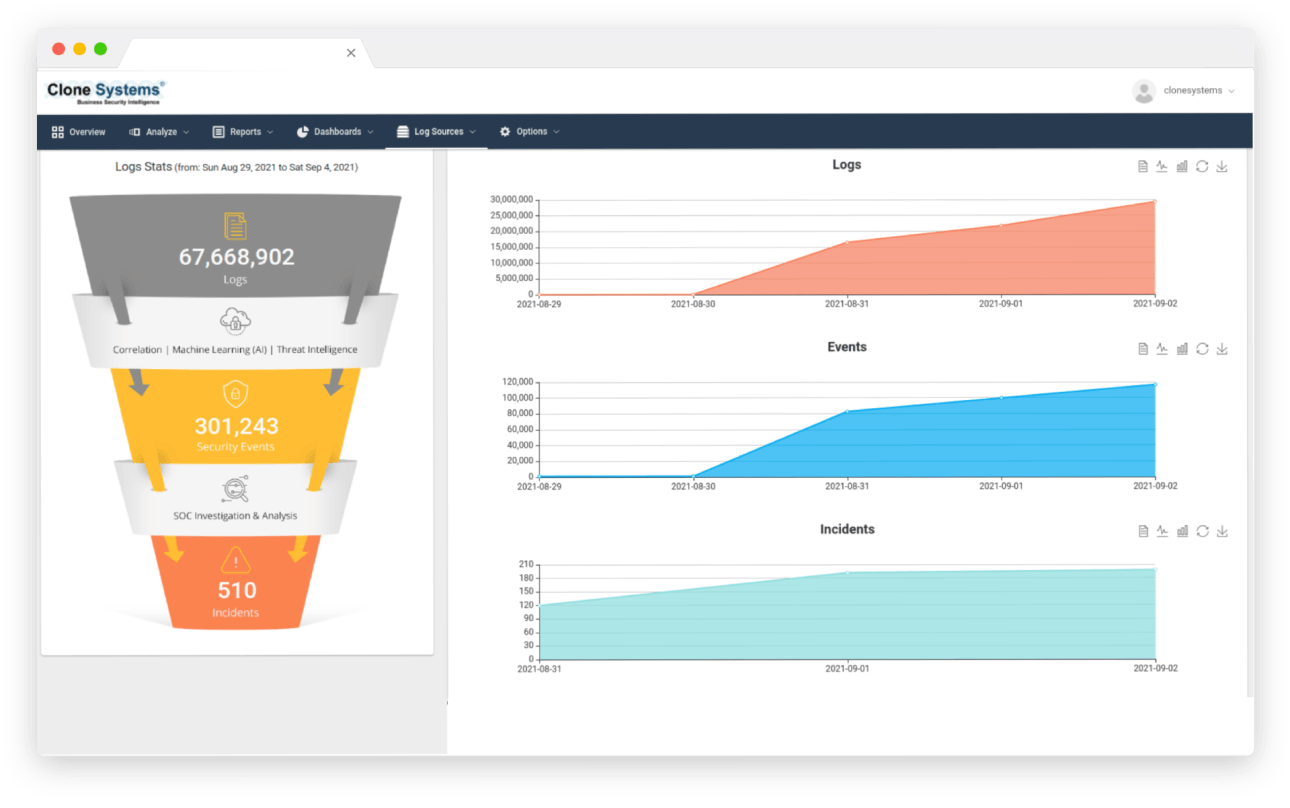Click Incidents chart data point at 2021-09-01
This screenshot has height=808, width=1290.
(x=847, y=573)
